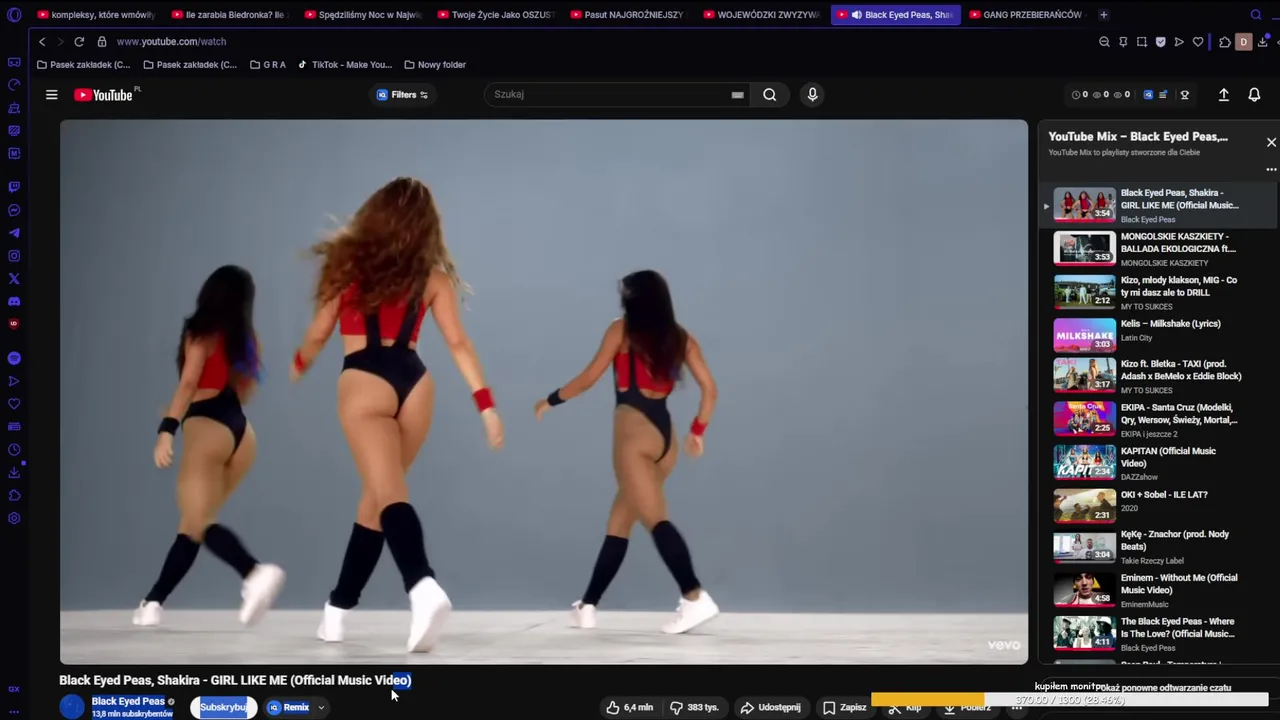Image resolution: width=1280 pixels, height=720 pixels.
Task: Open sidebar settings gear icon
Action: (14, 518)
